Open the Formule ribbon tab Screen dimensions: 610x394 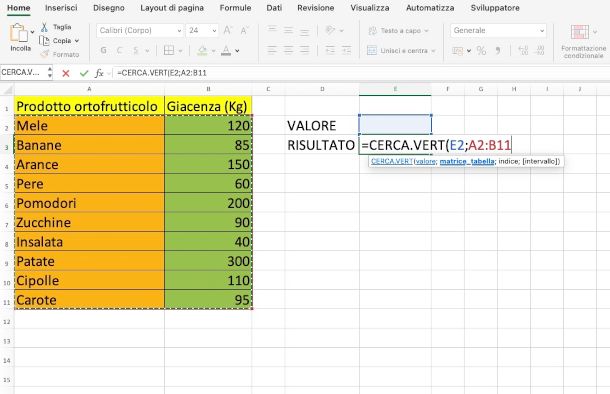[235, 8]
